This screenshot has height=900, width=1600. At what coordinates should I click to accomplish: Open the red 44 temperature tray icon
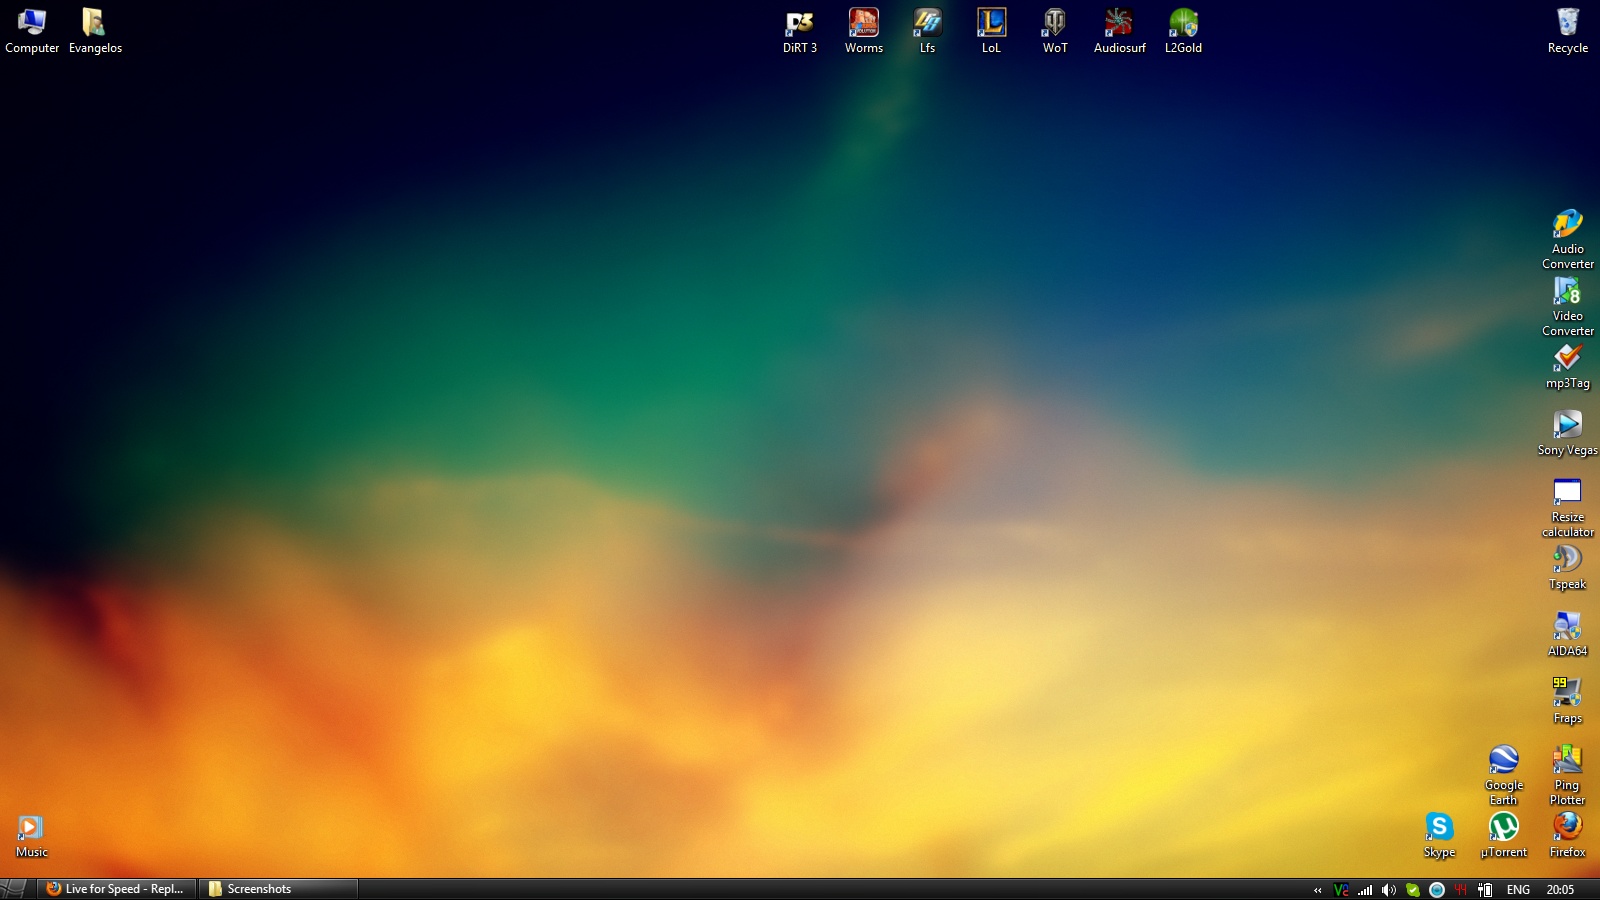click(1461, 890)
